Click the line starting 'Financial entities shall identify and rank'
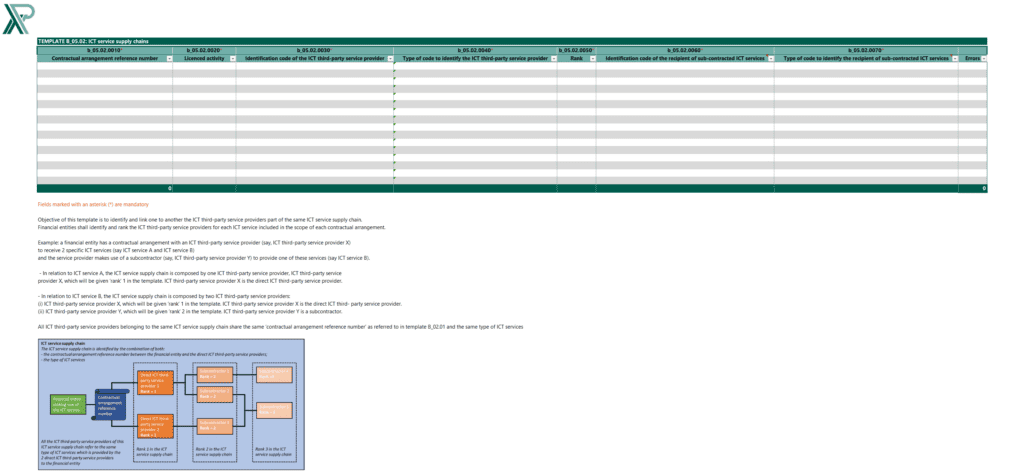The width and height of the screenshot is (1024, 476). pos(212,227)
